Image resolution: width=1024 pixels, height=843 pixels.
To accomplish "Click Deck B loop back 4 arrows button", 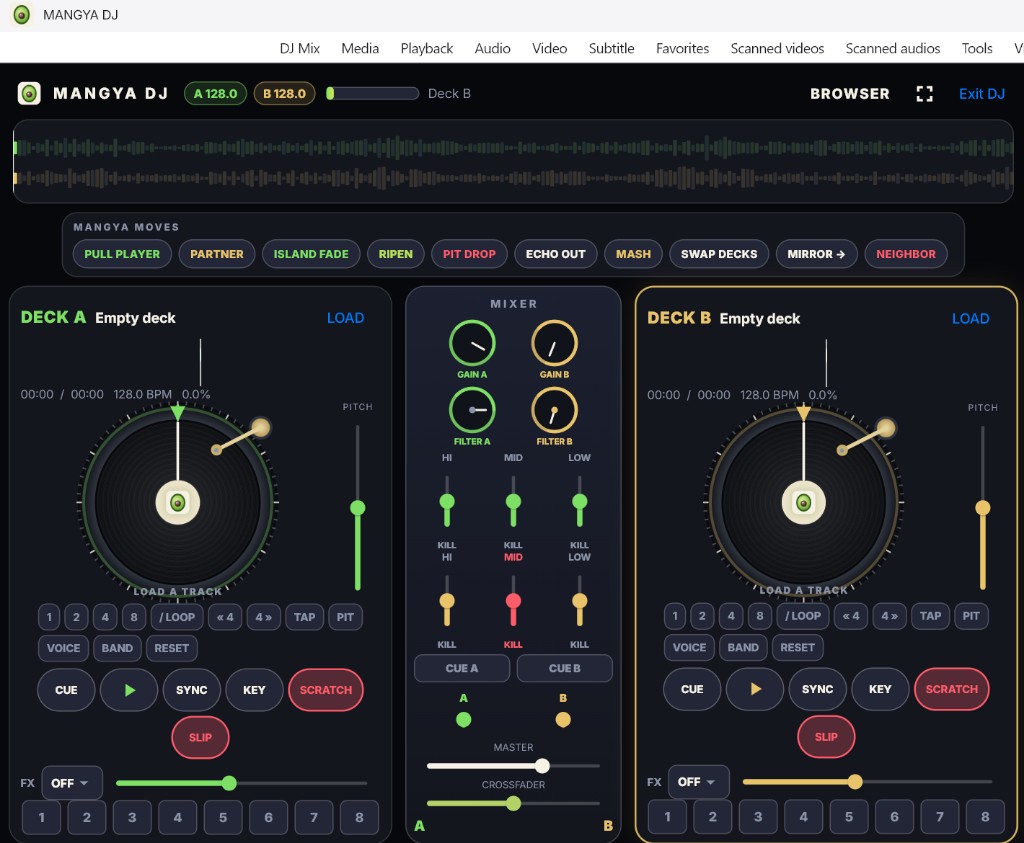I will coord(851,616).
